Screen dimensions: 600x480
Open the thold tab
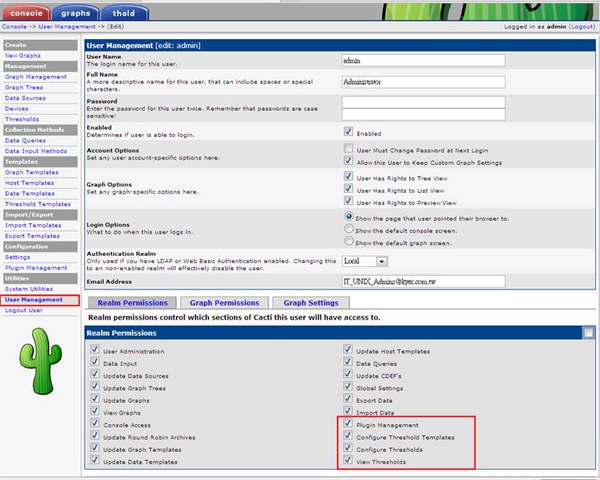(x=124, y=13)
